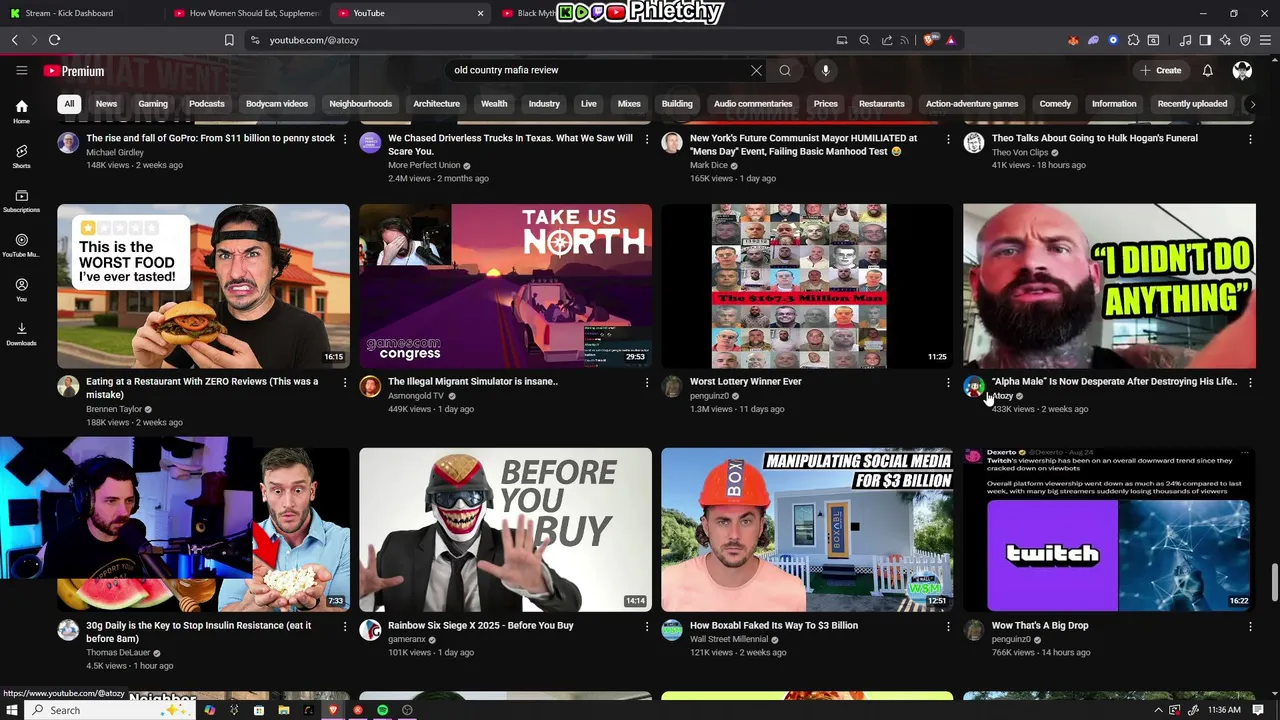Click the YouTube Premium logo
The height and width of the screenshot is (720, 1280).
coord(74,71)
